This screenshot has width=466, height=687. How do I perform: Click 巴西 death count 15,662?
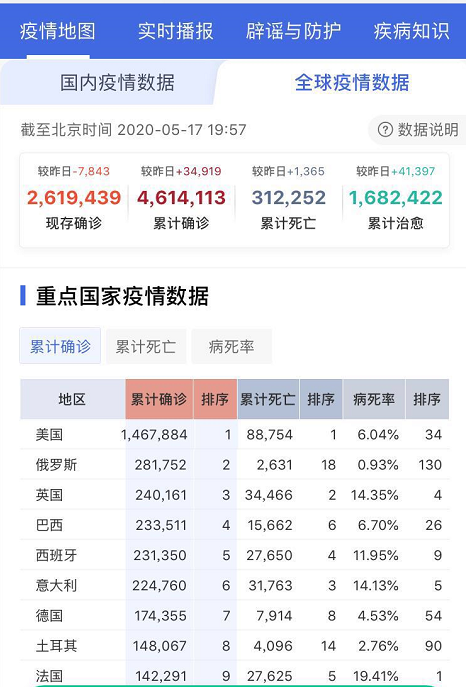270,525
